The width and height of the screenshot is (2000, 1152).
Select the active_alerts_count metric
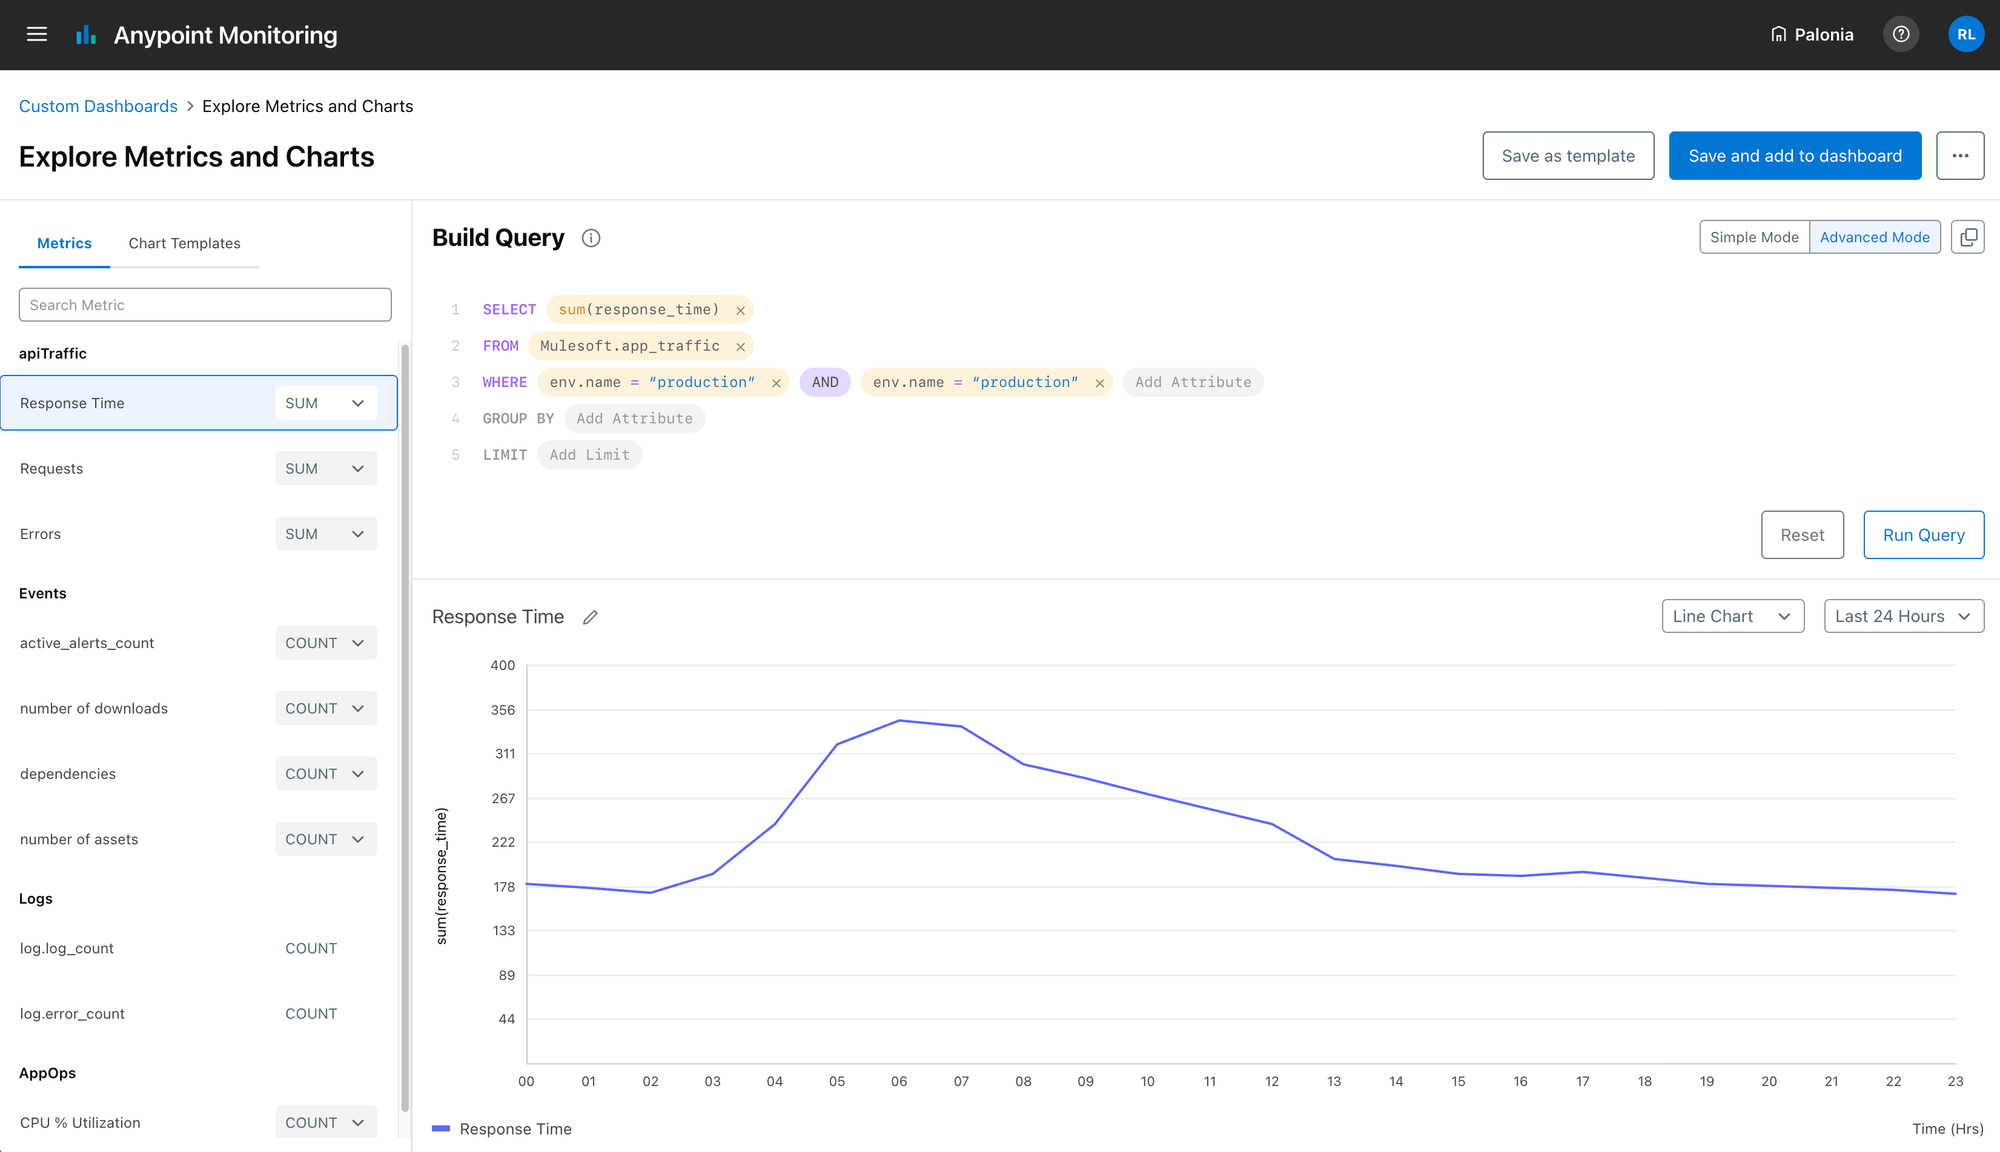click(x=87, y=643)
